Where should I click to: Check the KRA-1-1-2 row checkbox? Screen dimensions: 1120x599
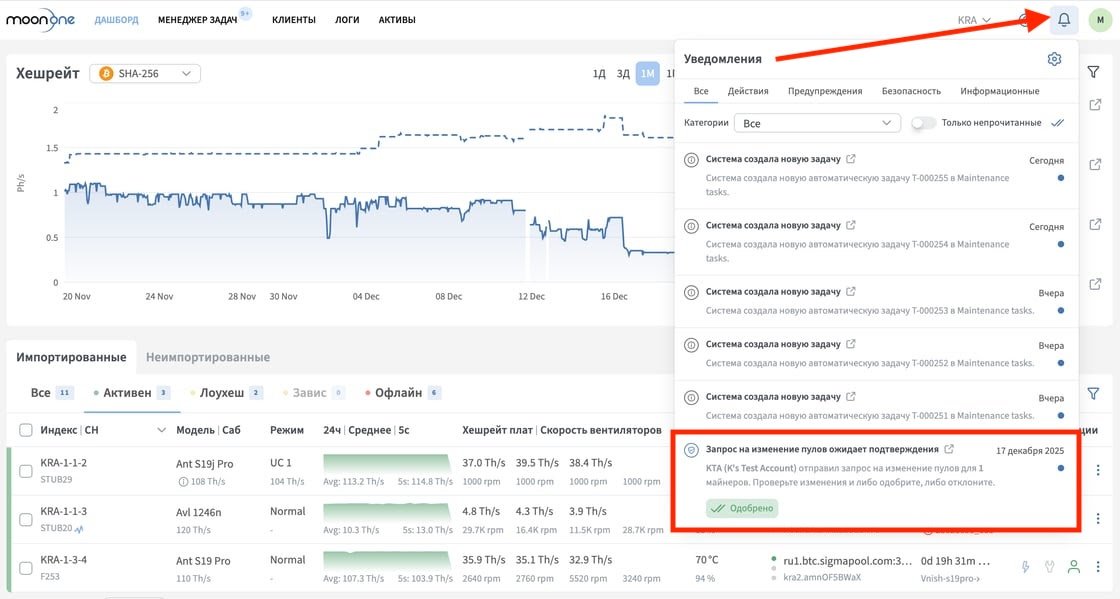[26, 470]
